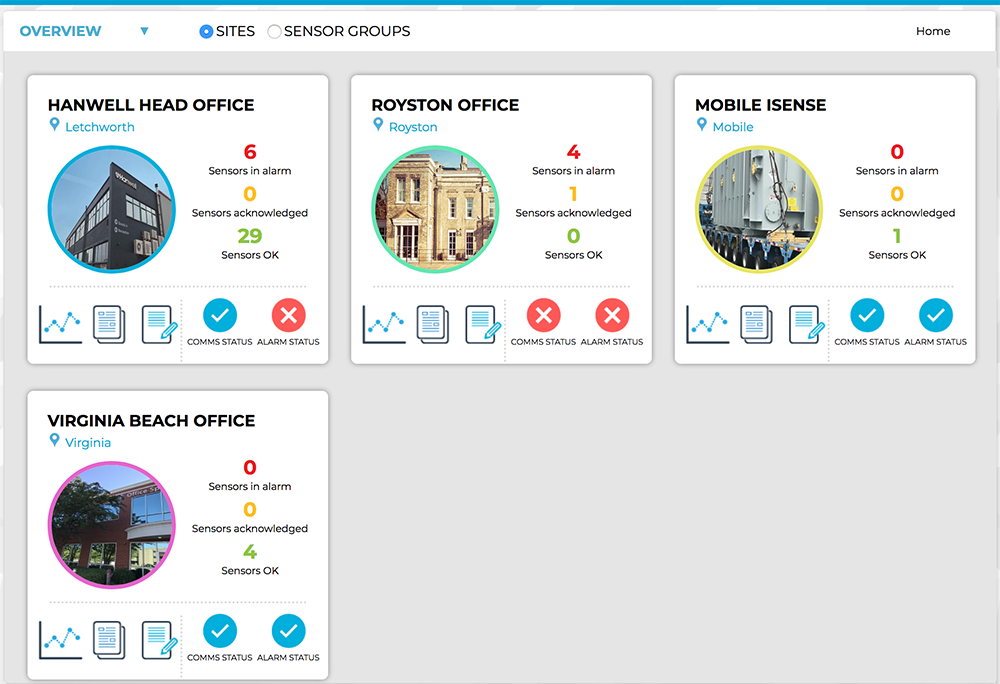Click Royston Office comms status icon
1000x684 pixels.
coord(543,316)
